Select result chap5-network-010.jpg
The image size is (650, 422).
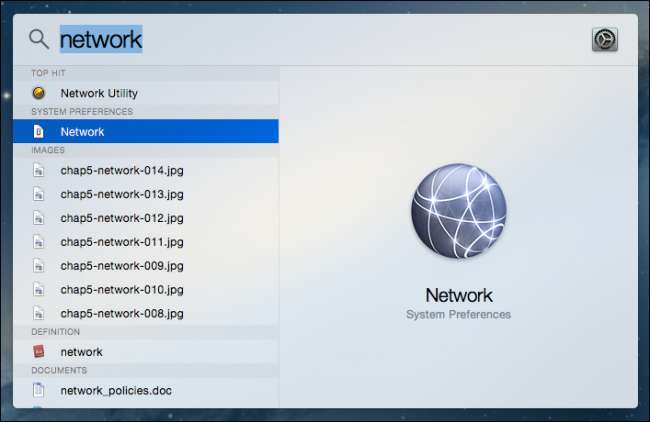(146, 289)
